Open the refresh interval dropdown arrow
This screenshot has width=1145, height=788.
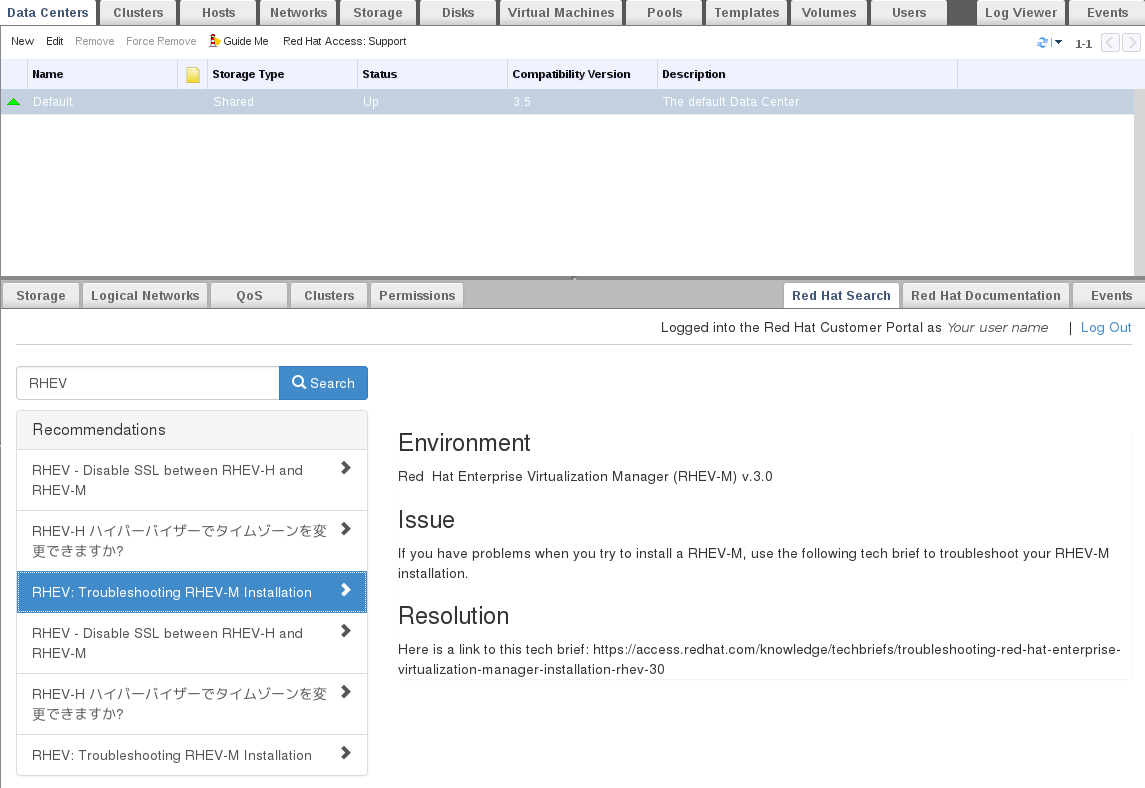1058,42
